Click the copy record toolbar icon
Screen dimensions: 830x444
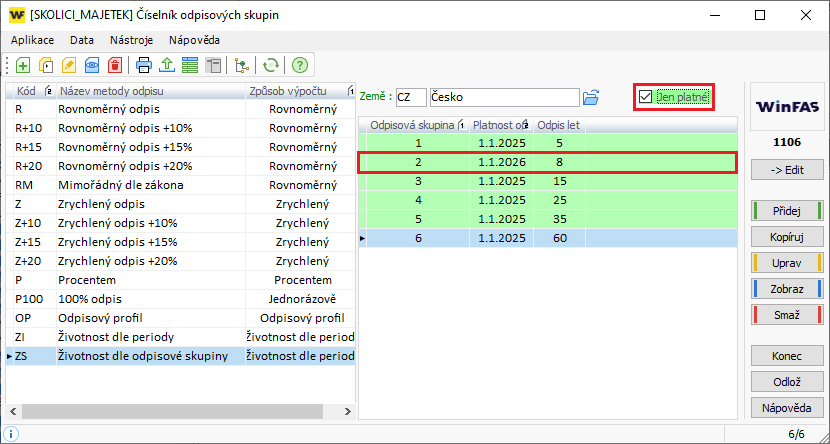pos(46,65)
